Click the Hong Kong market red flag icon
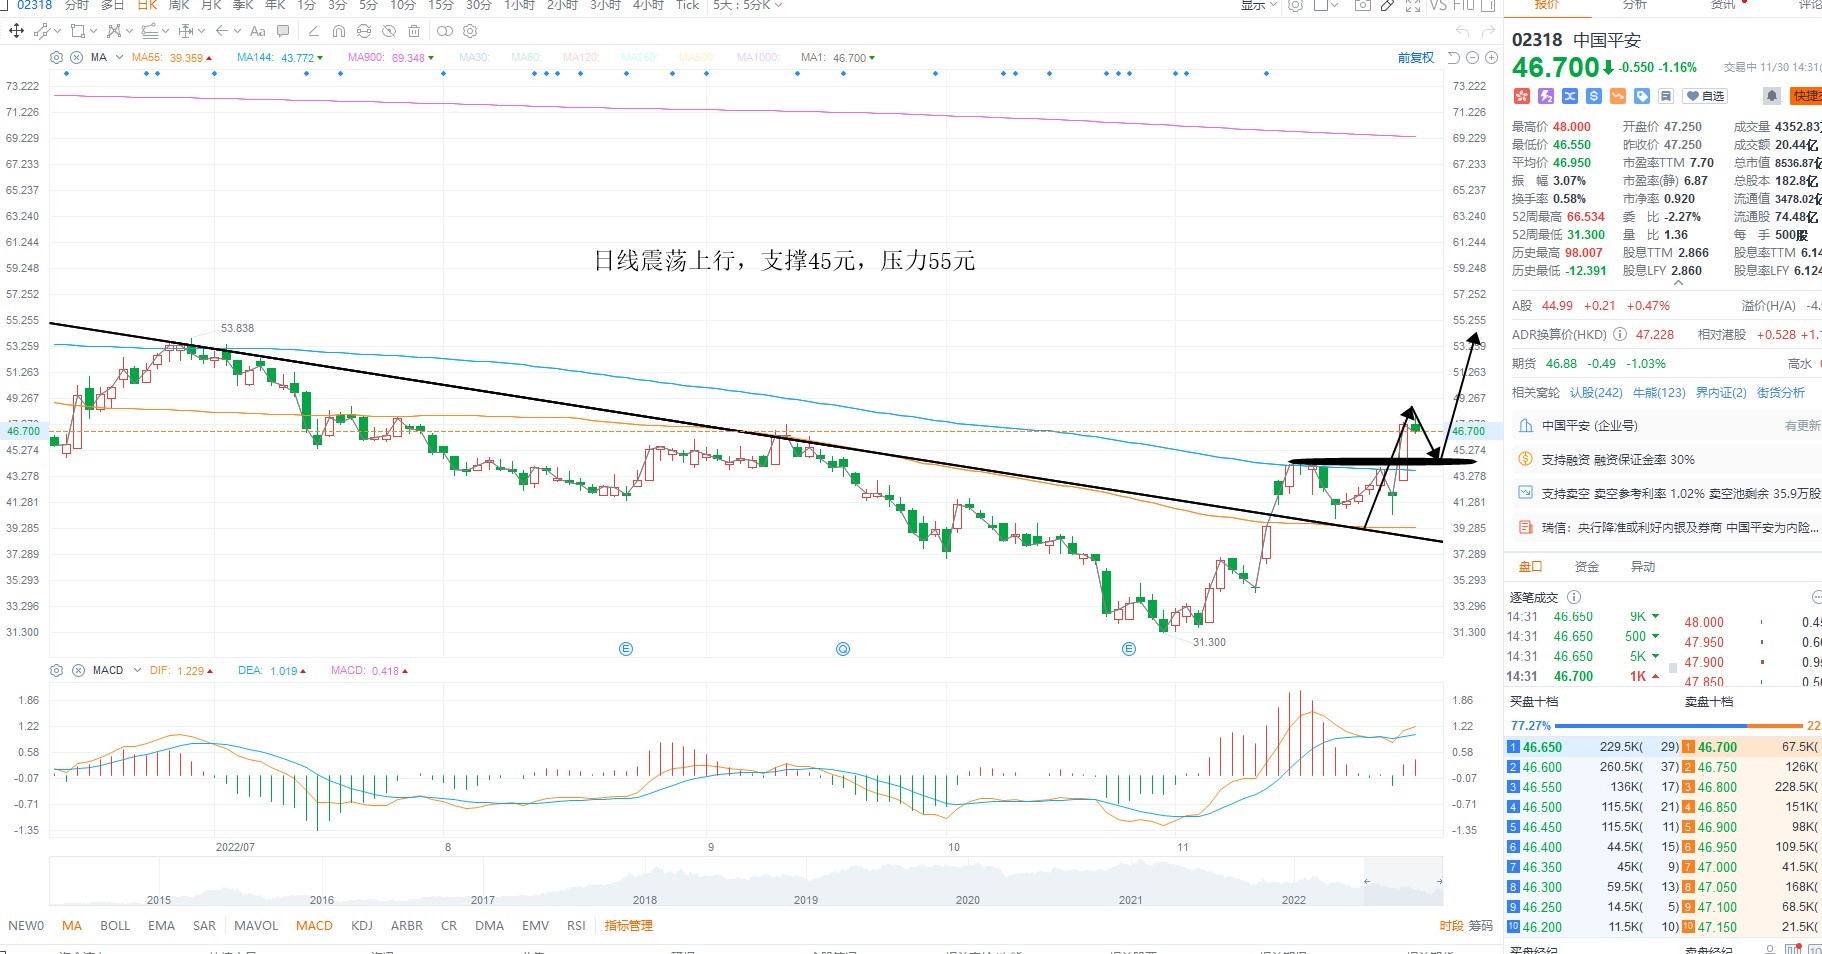 (x=1522, y=96)
